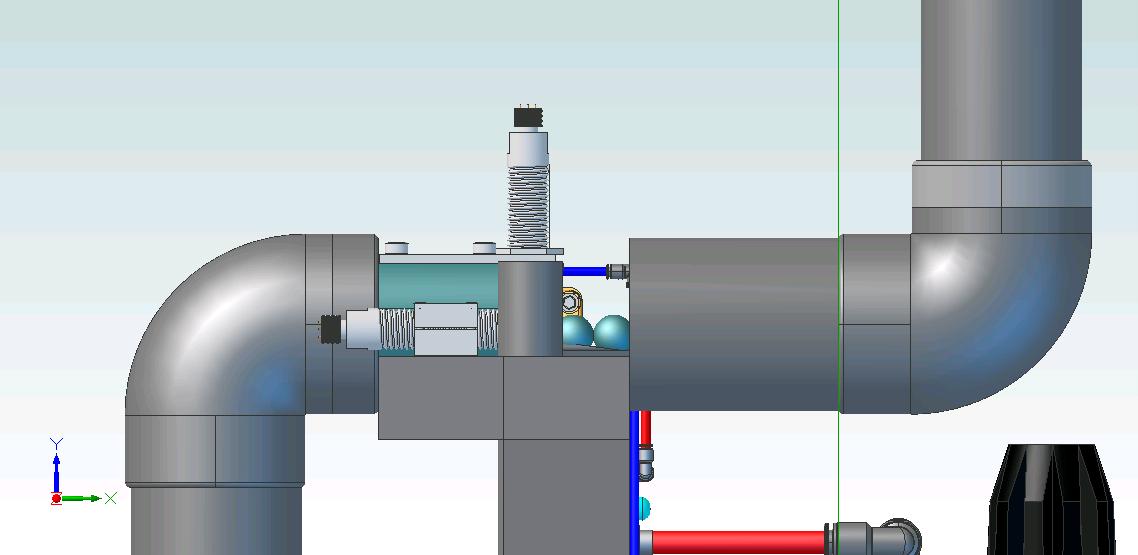Click the vertical spring actuator coil

[x=528, y=206]
